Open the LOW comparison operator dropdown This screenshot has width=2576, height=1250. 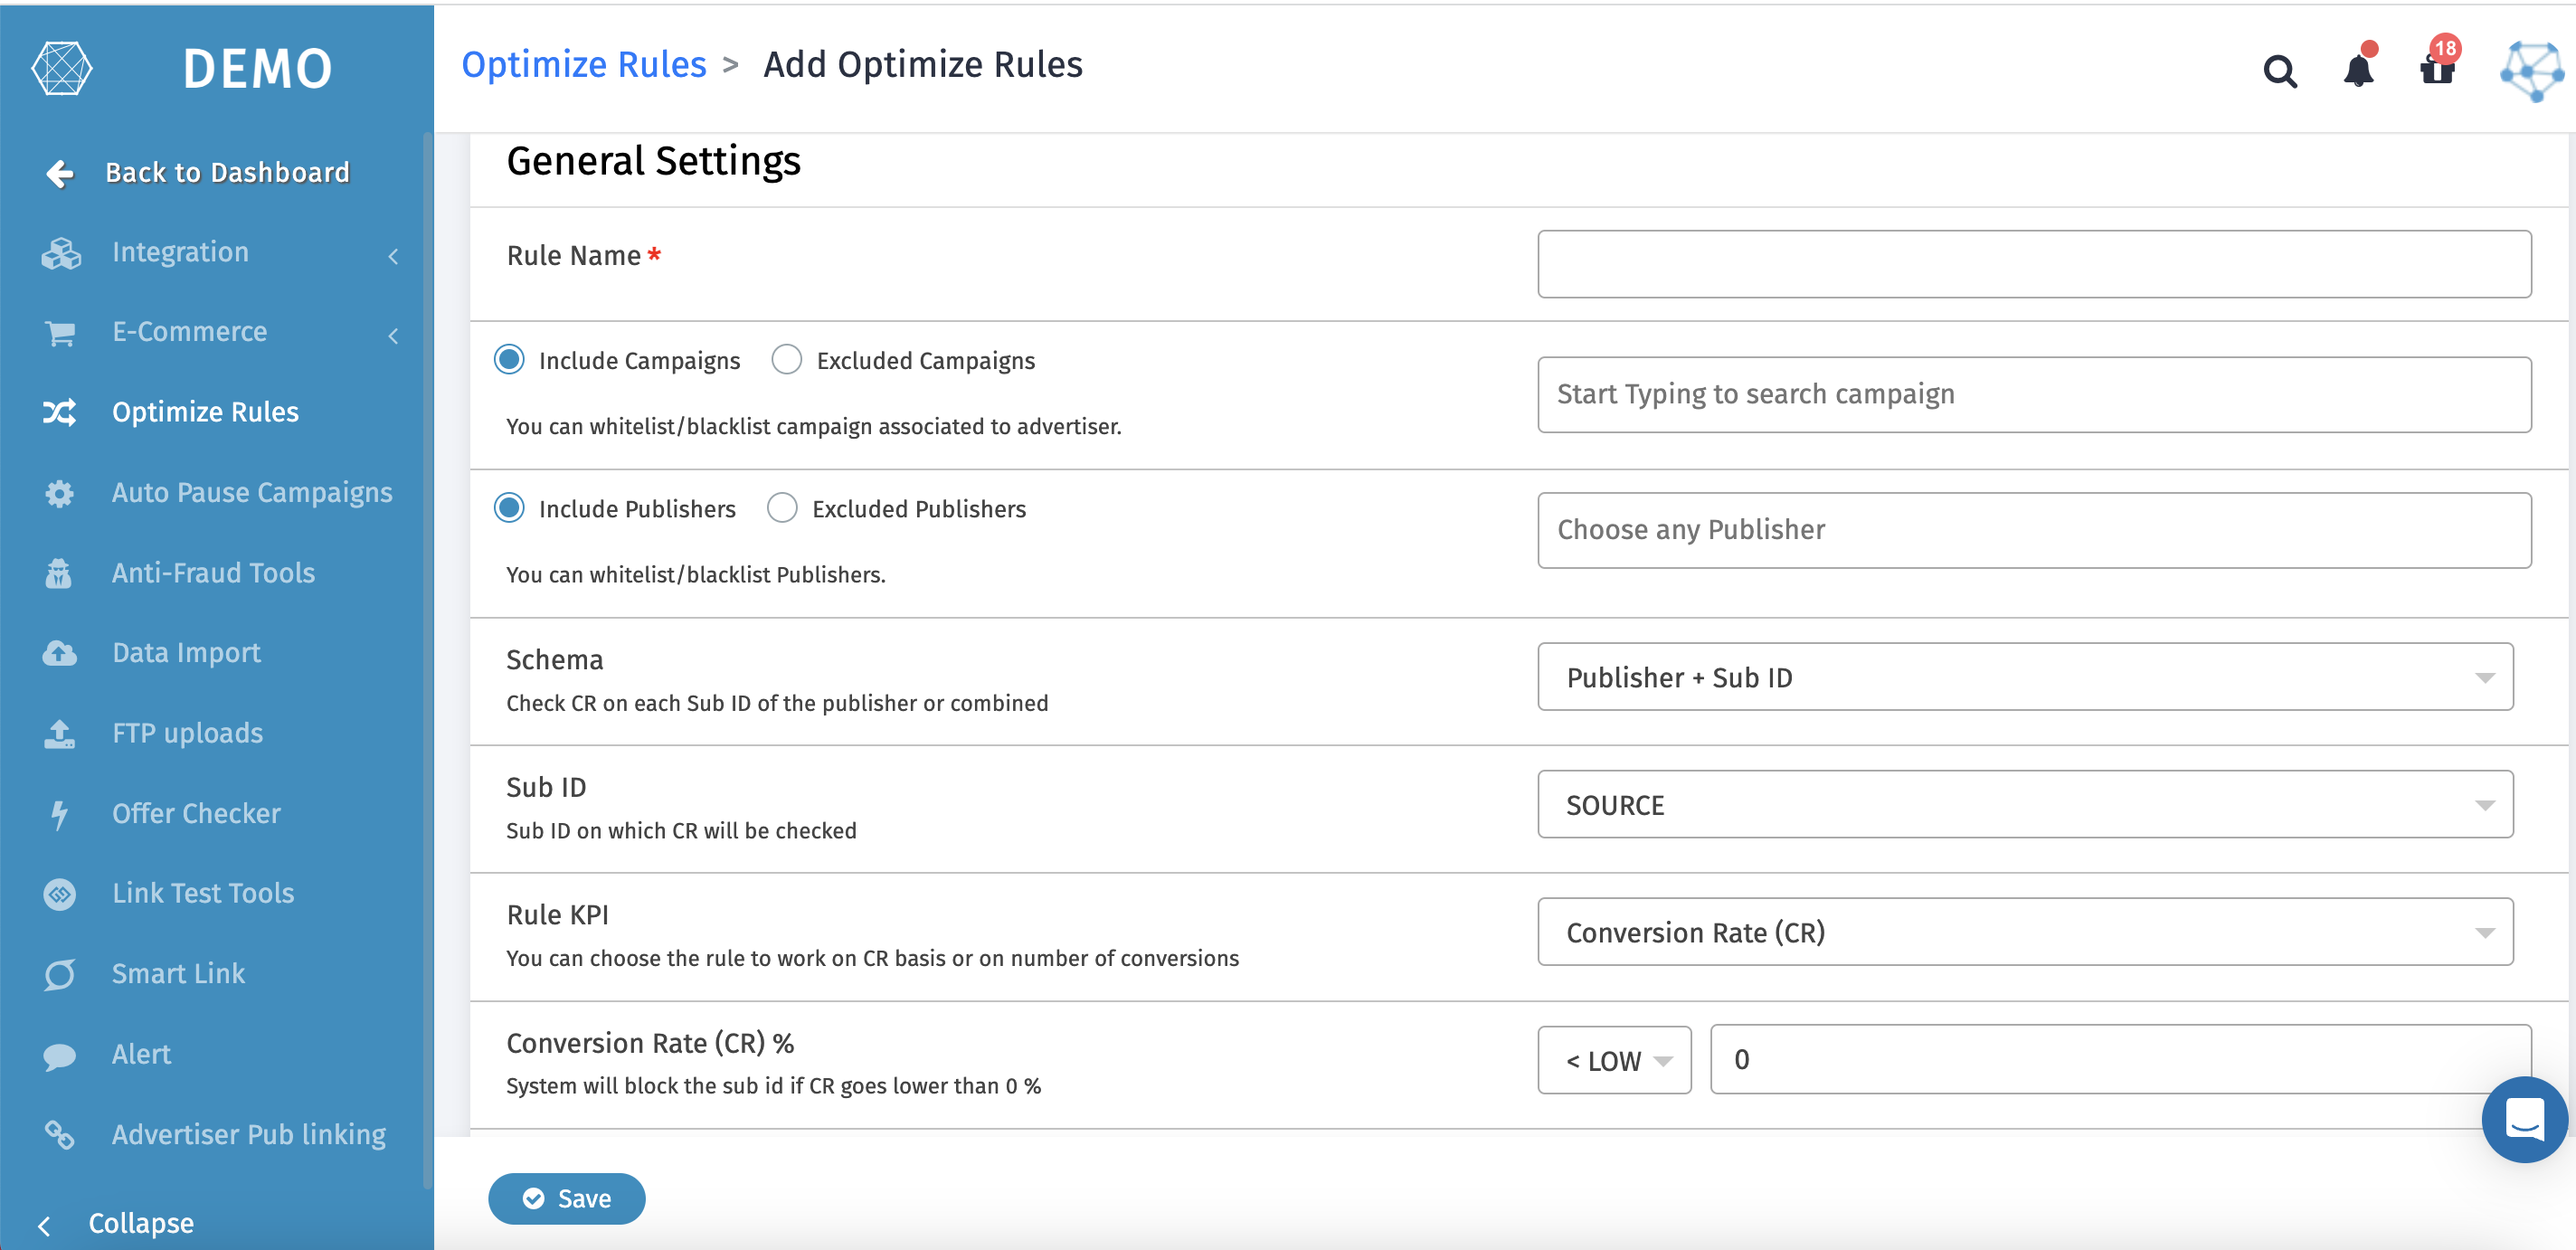(1613, 1060)
